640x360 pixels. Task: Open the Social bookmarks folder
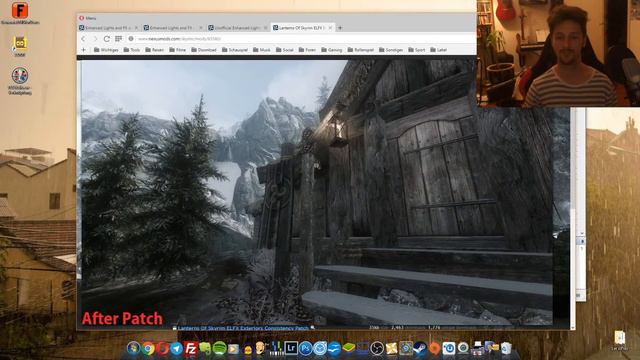click(x=284, y=50)
